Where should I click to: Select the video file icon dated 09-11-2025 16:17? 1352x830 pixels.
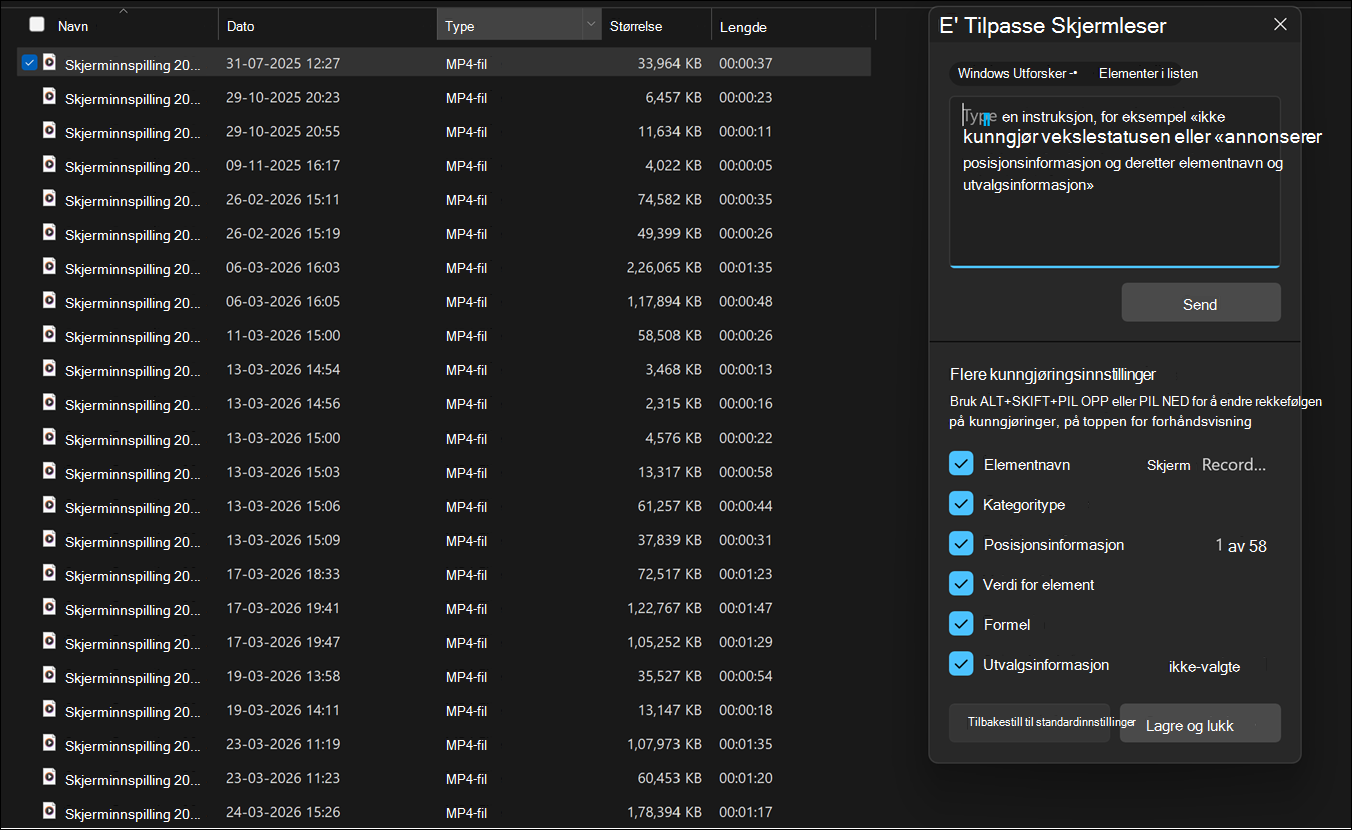coord(48,165)
